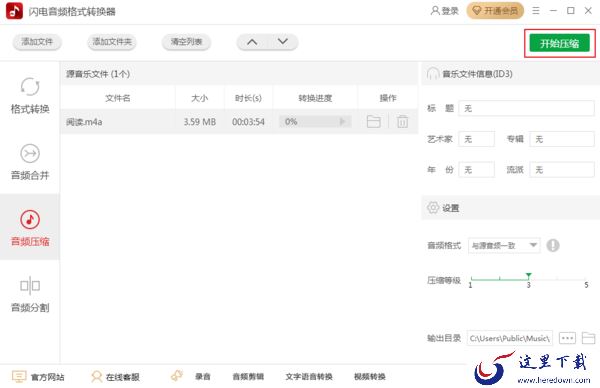
Task: Switch to 音频合并 audio merge tab
Action: [30, 161]
